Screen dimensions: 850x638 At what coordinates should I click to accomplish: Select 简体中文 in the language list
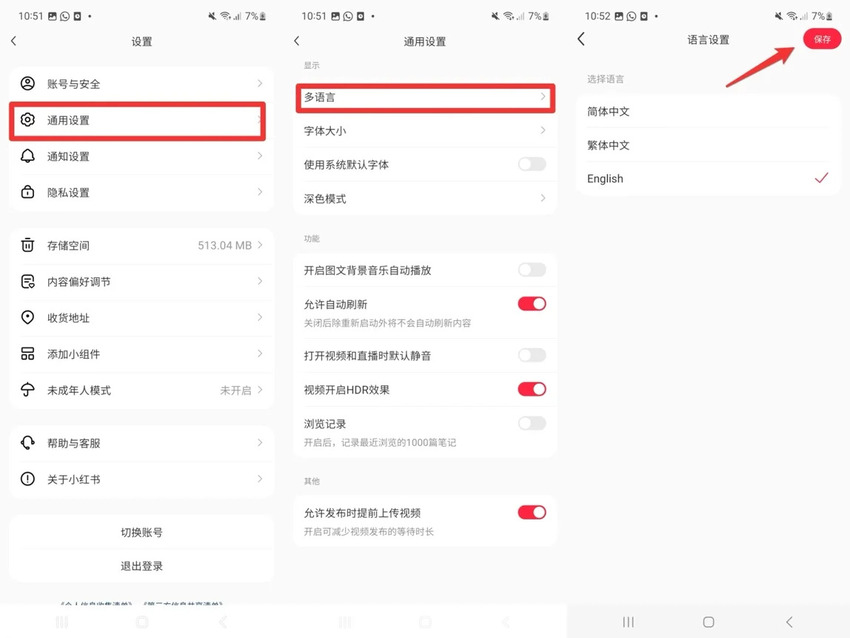click(x=708, y=111)
